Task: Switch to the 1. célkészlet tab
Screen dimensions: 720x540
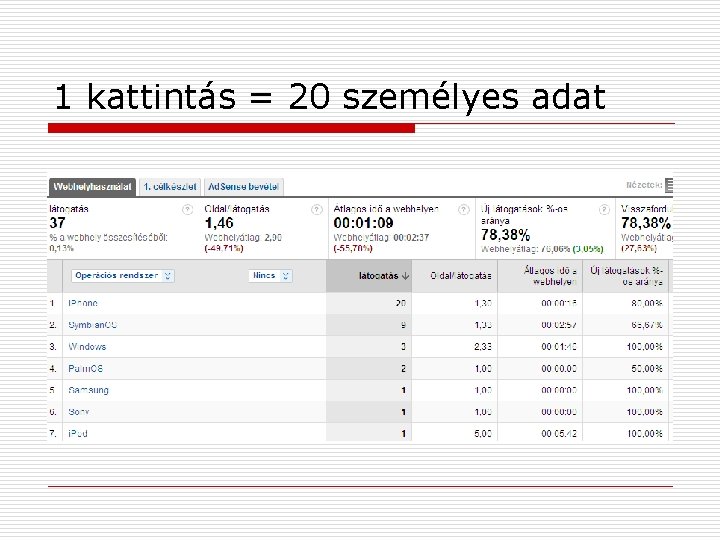Action: pos(170,187)
